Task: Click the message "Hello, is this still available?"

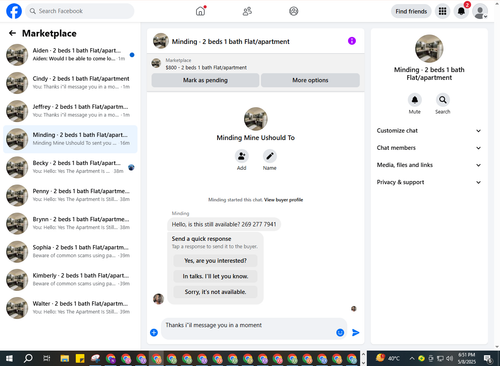Action: 224,224
